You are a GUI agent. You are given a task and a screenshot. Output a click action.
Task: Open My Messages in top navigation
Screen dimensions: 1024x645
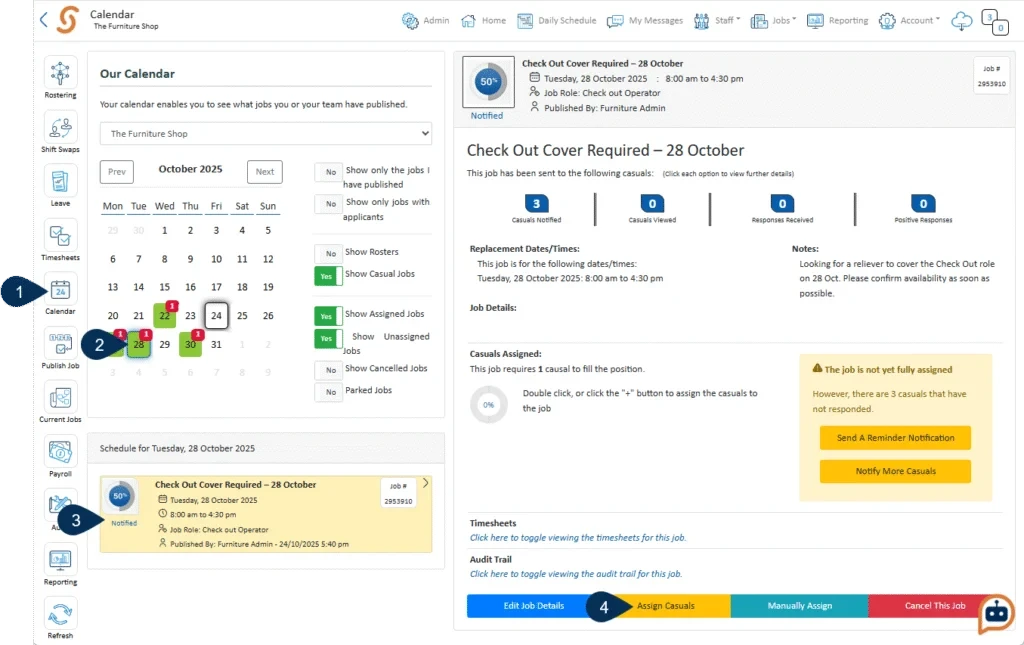pos(645,21)
